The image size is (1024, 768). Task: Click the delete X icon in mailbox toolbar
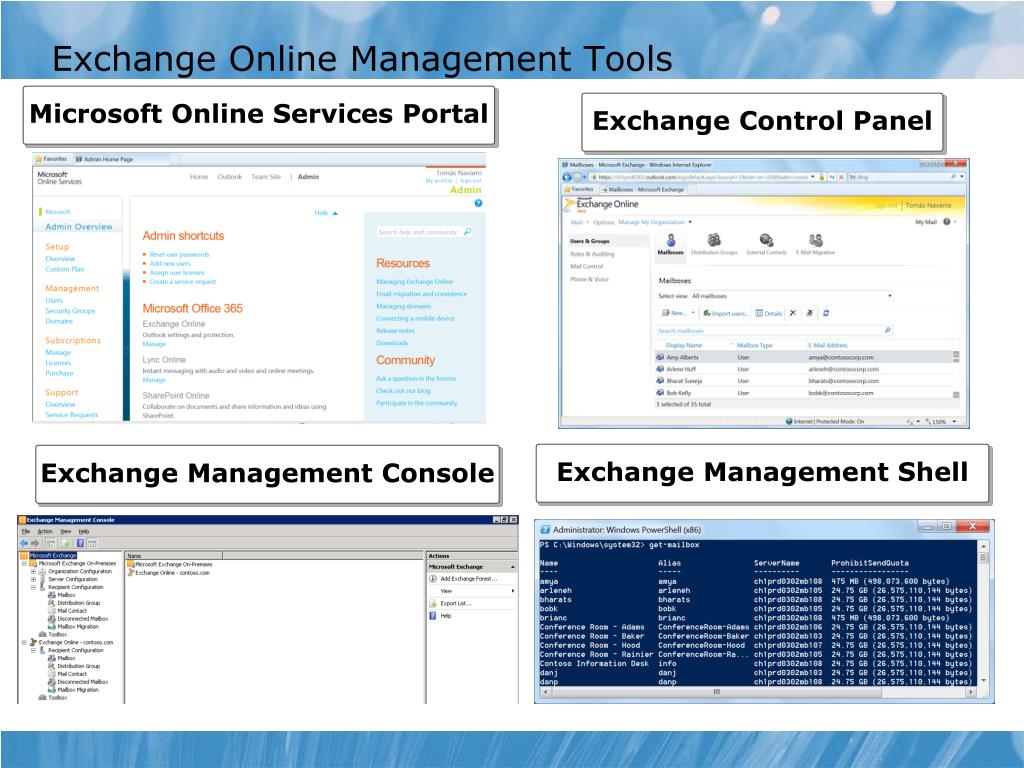pos(792,313)
